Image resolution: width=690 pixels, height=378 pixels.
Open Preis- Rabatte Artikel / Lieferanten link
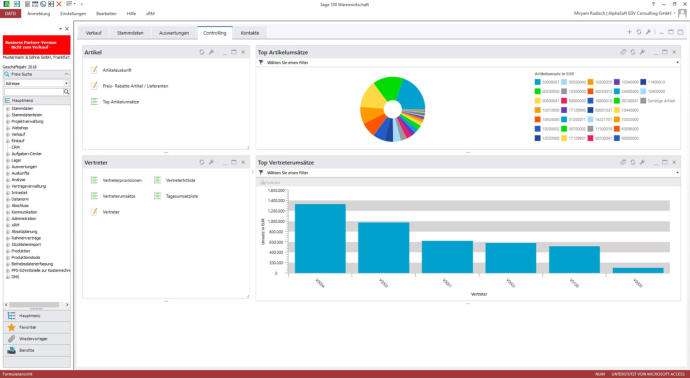point(135,86)
